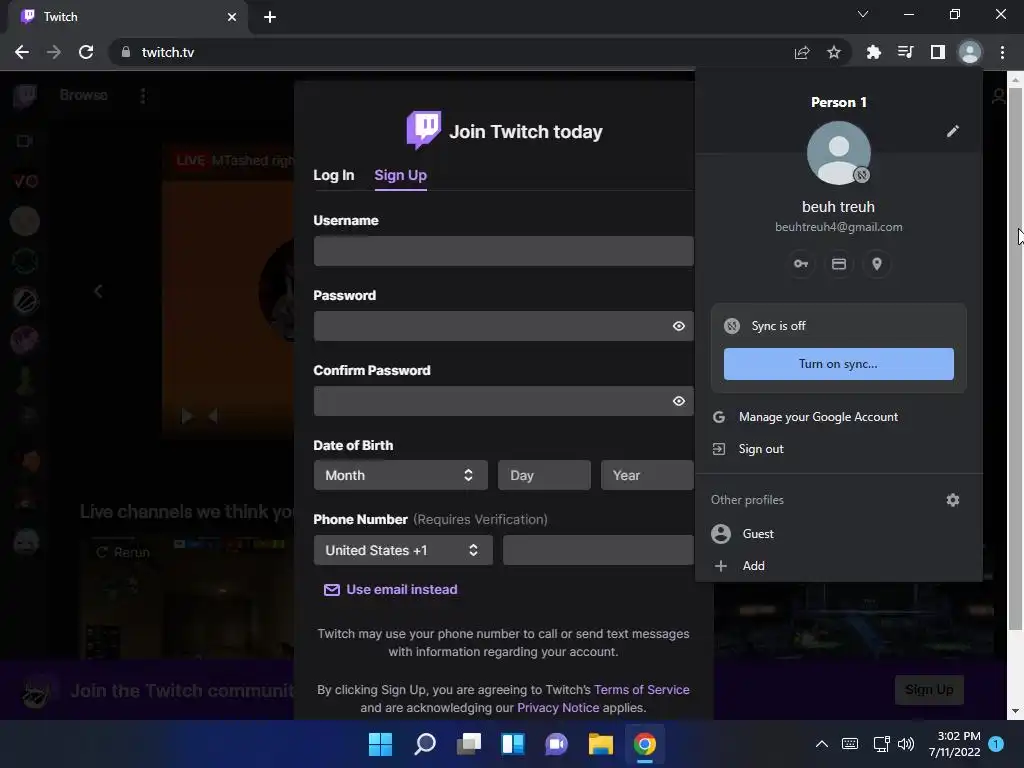Open Windows Start menu
Screen dimensions: 1024x768
[380, 744]
